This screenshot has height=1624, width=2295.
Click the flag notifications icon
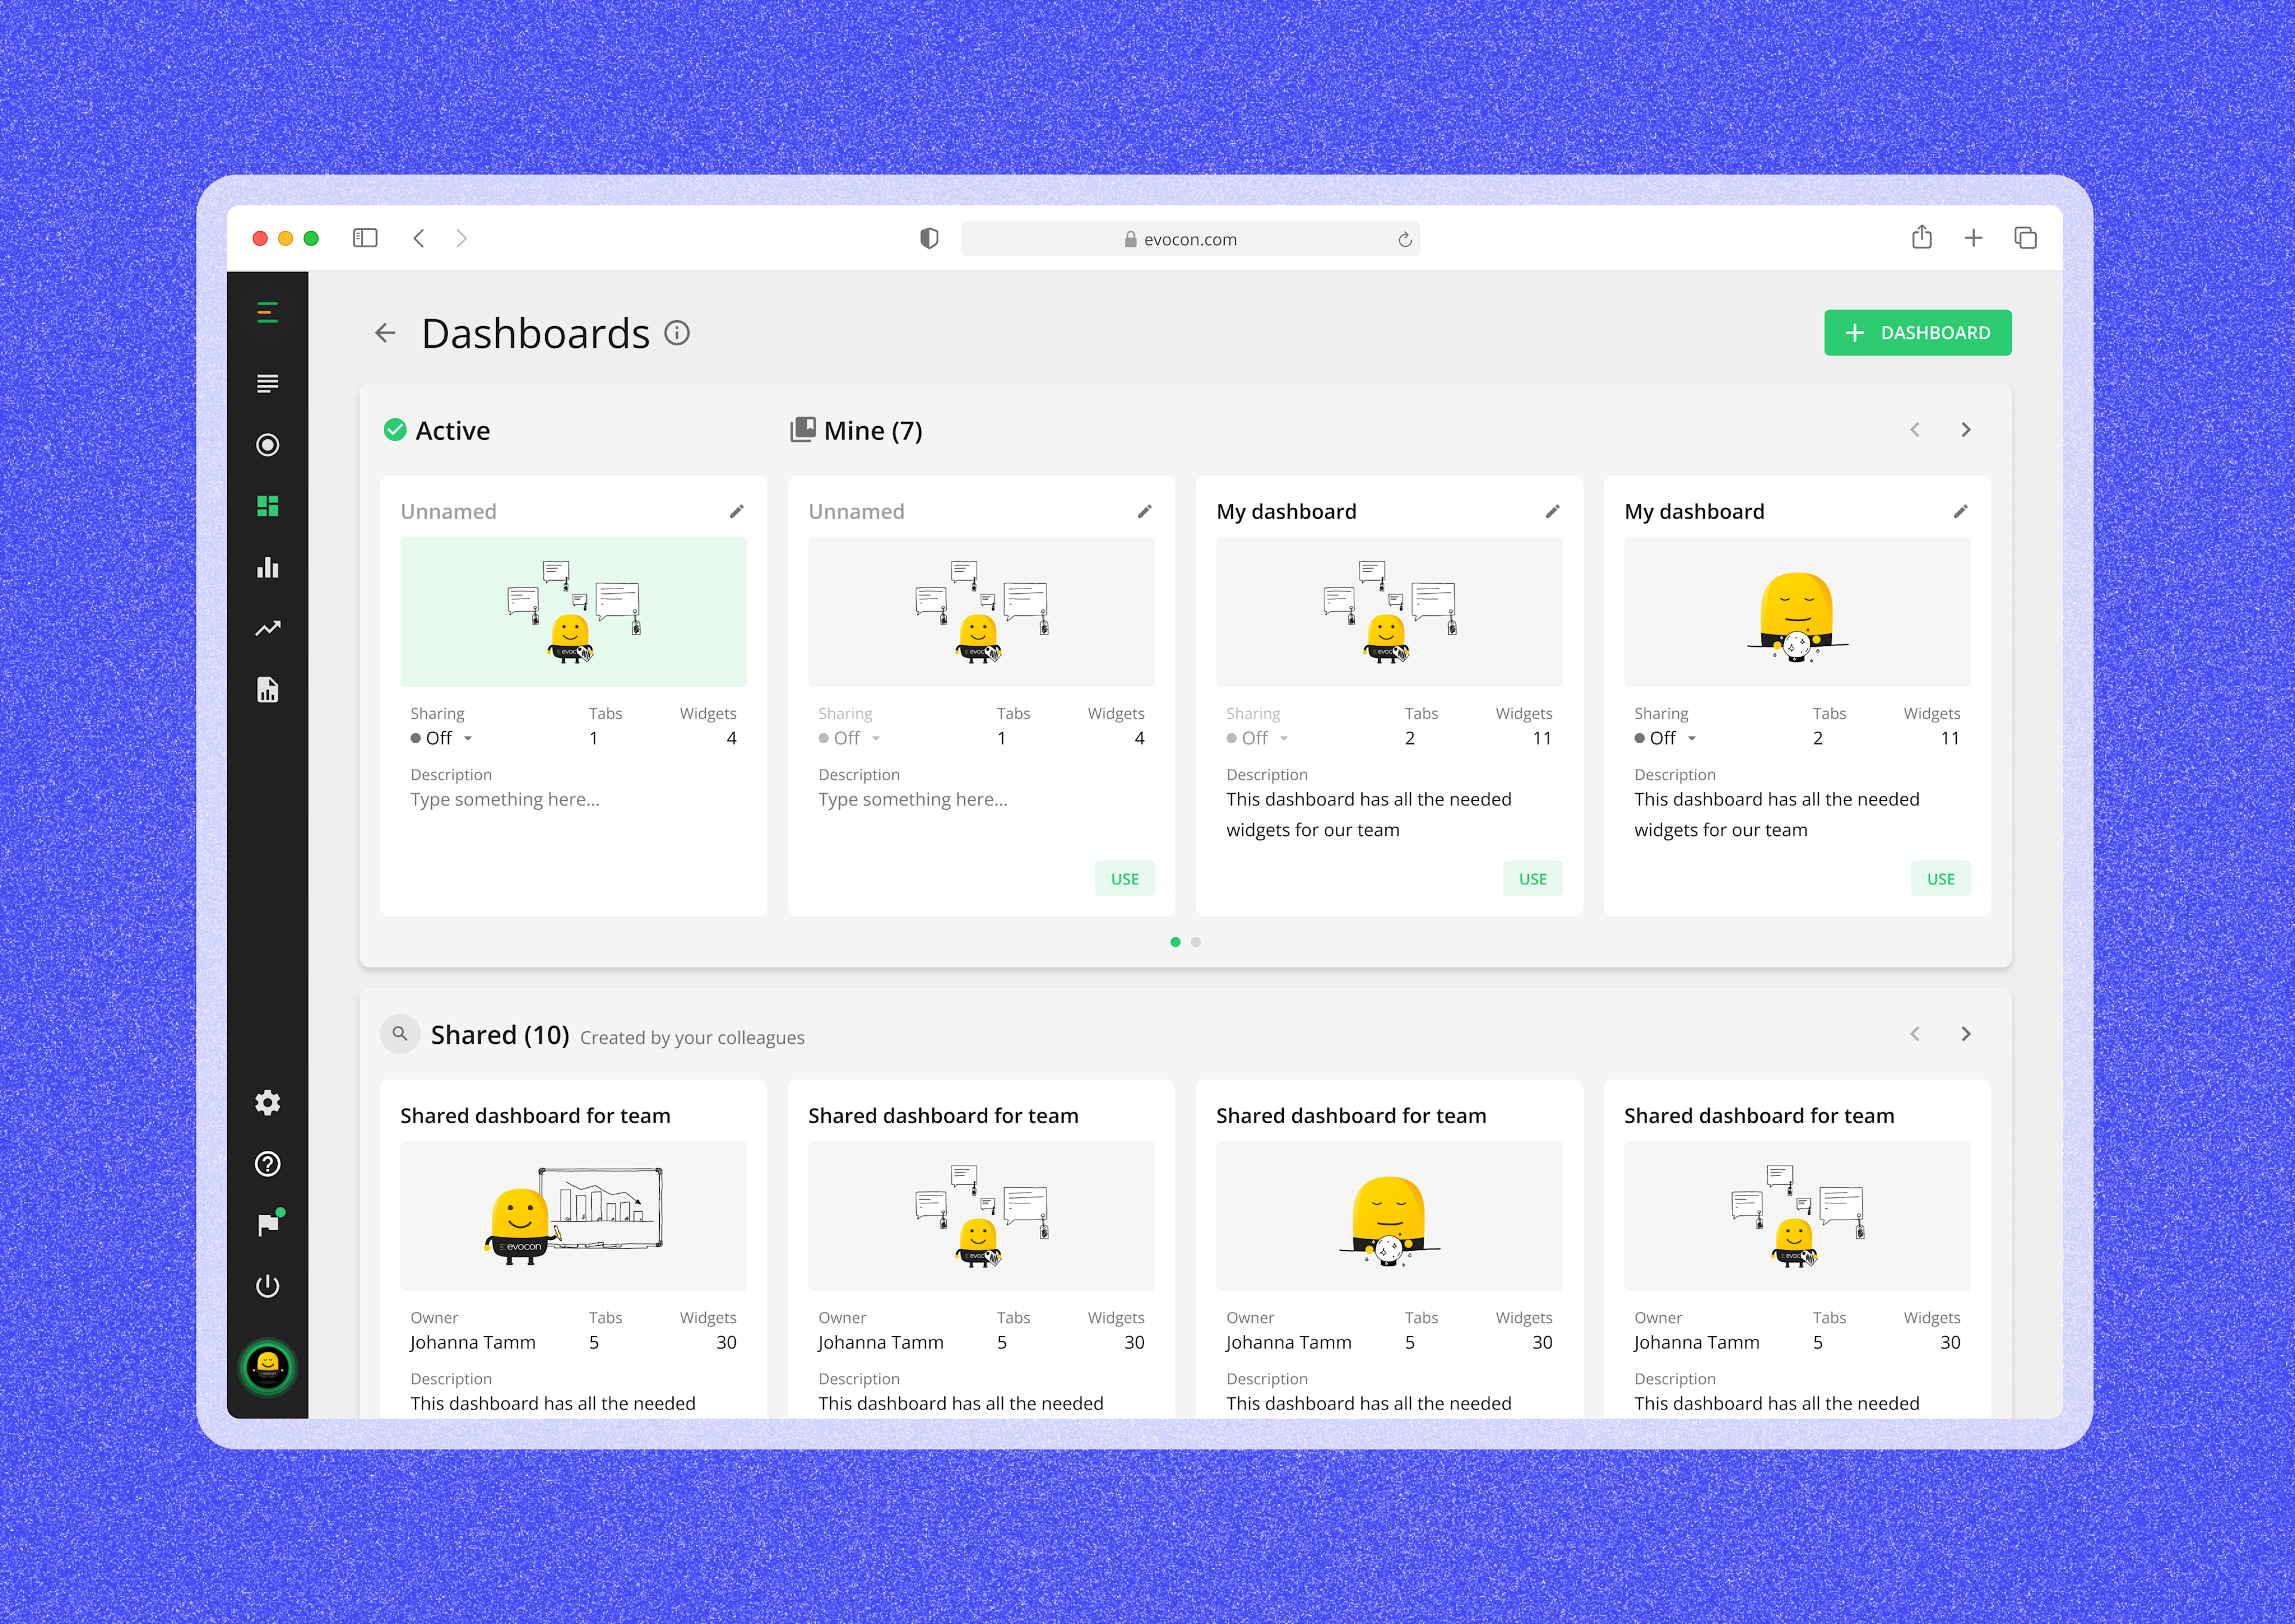coord(267,1224)
